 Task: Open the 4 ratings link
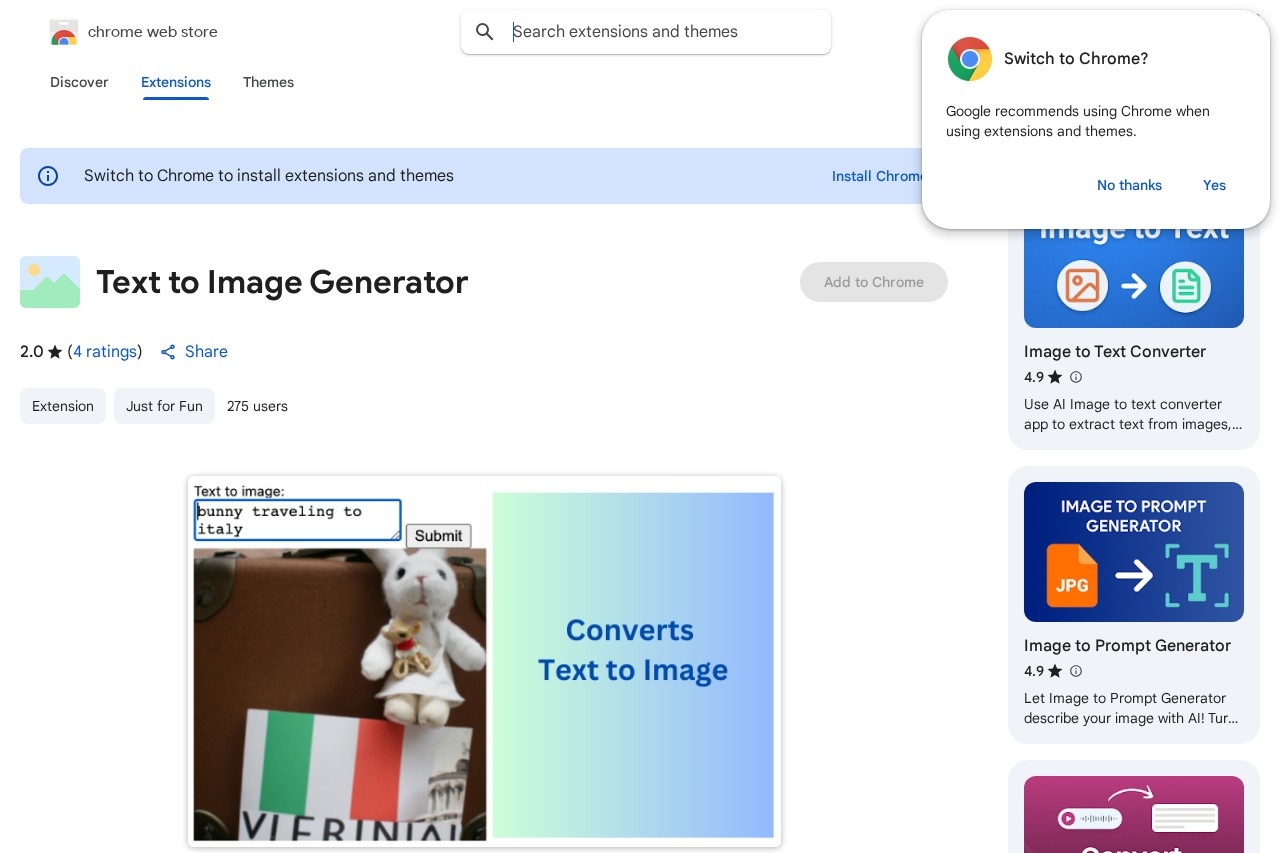point(105,352)
